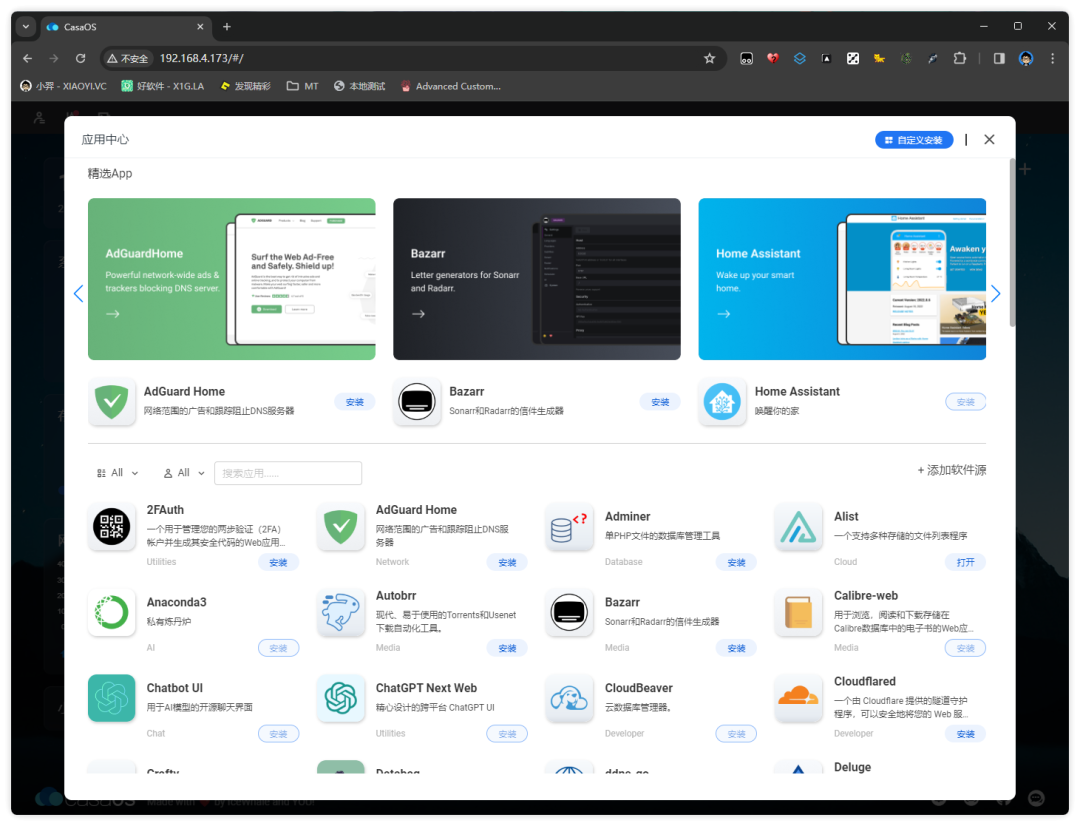Install ChatGPT Next Web

508,734
